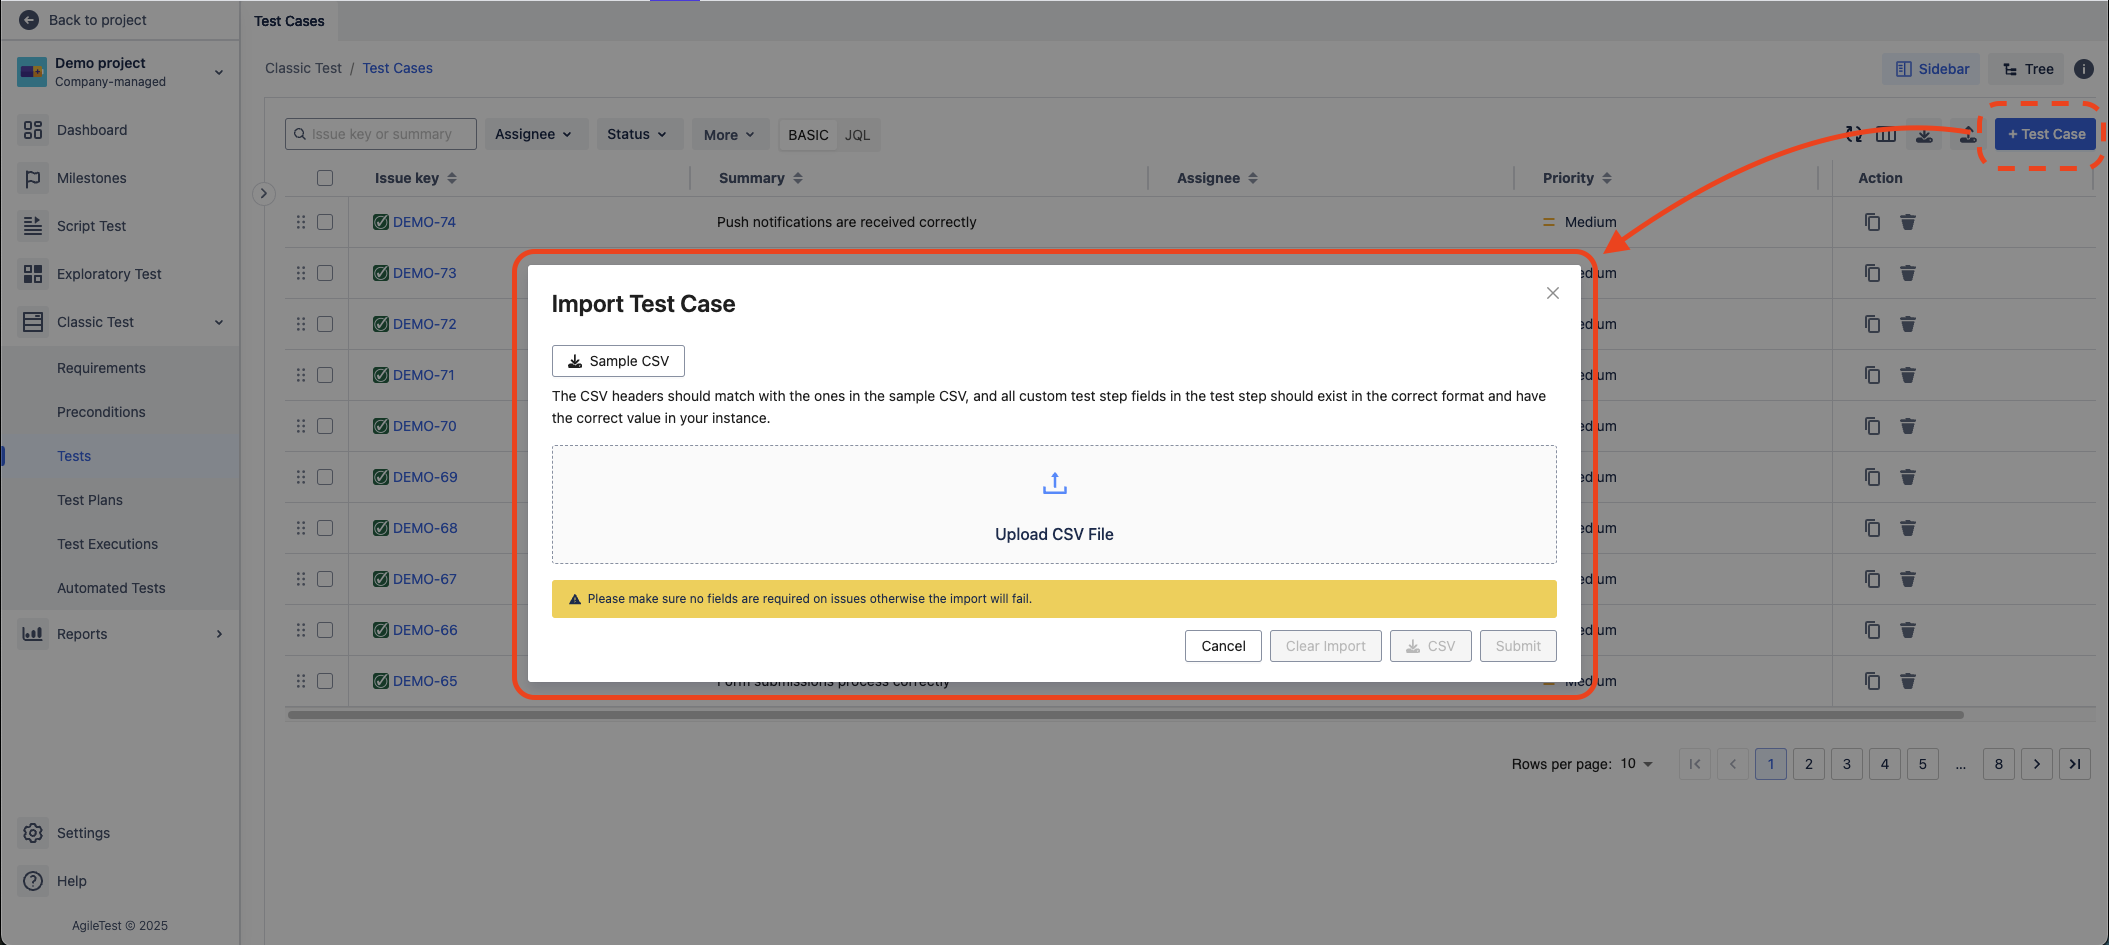Image resolution: width=2109 pixels, height=945 pixels.
Task: Click the download export icon in the toolbar
Action: coord(1924,134)
